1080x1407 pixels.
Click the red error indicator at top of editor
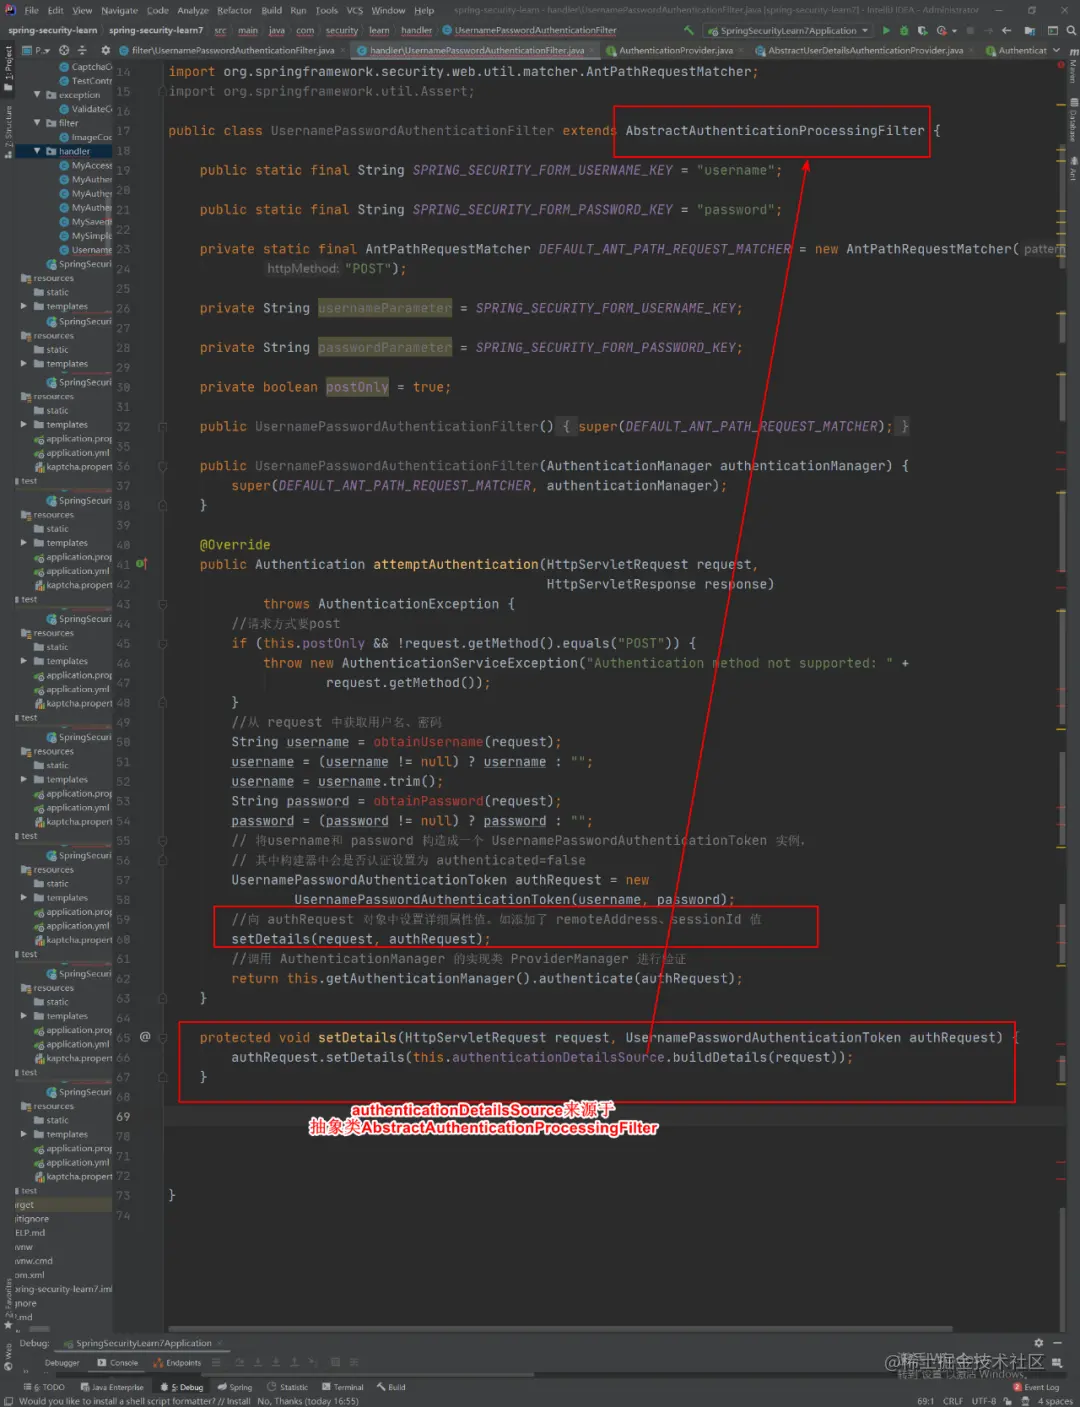click(1061, 64)
